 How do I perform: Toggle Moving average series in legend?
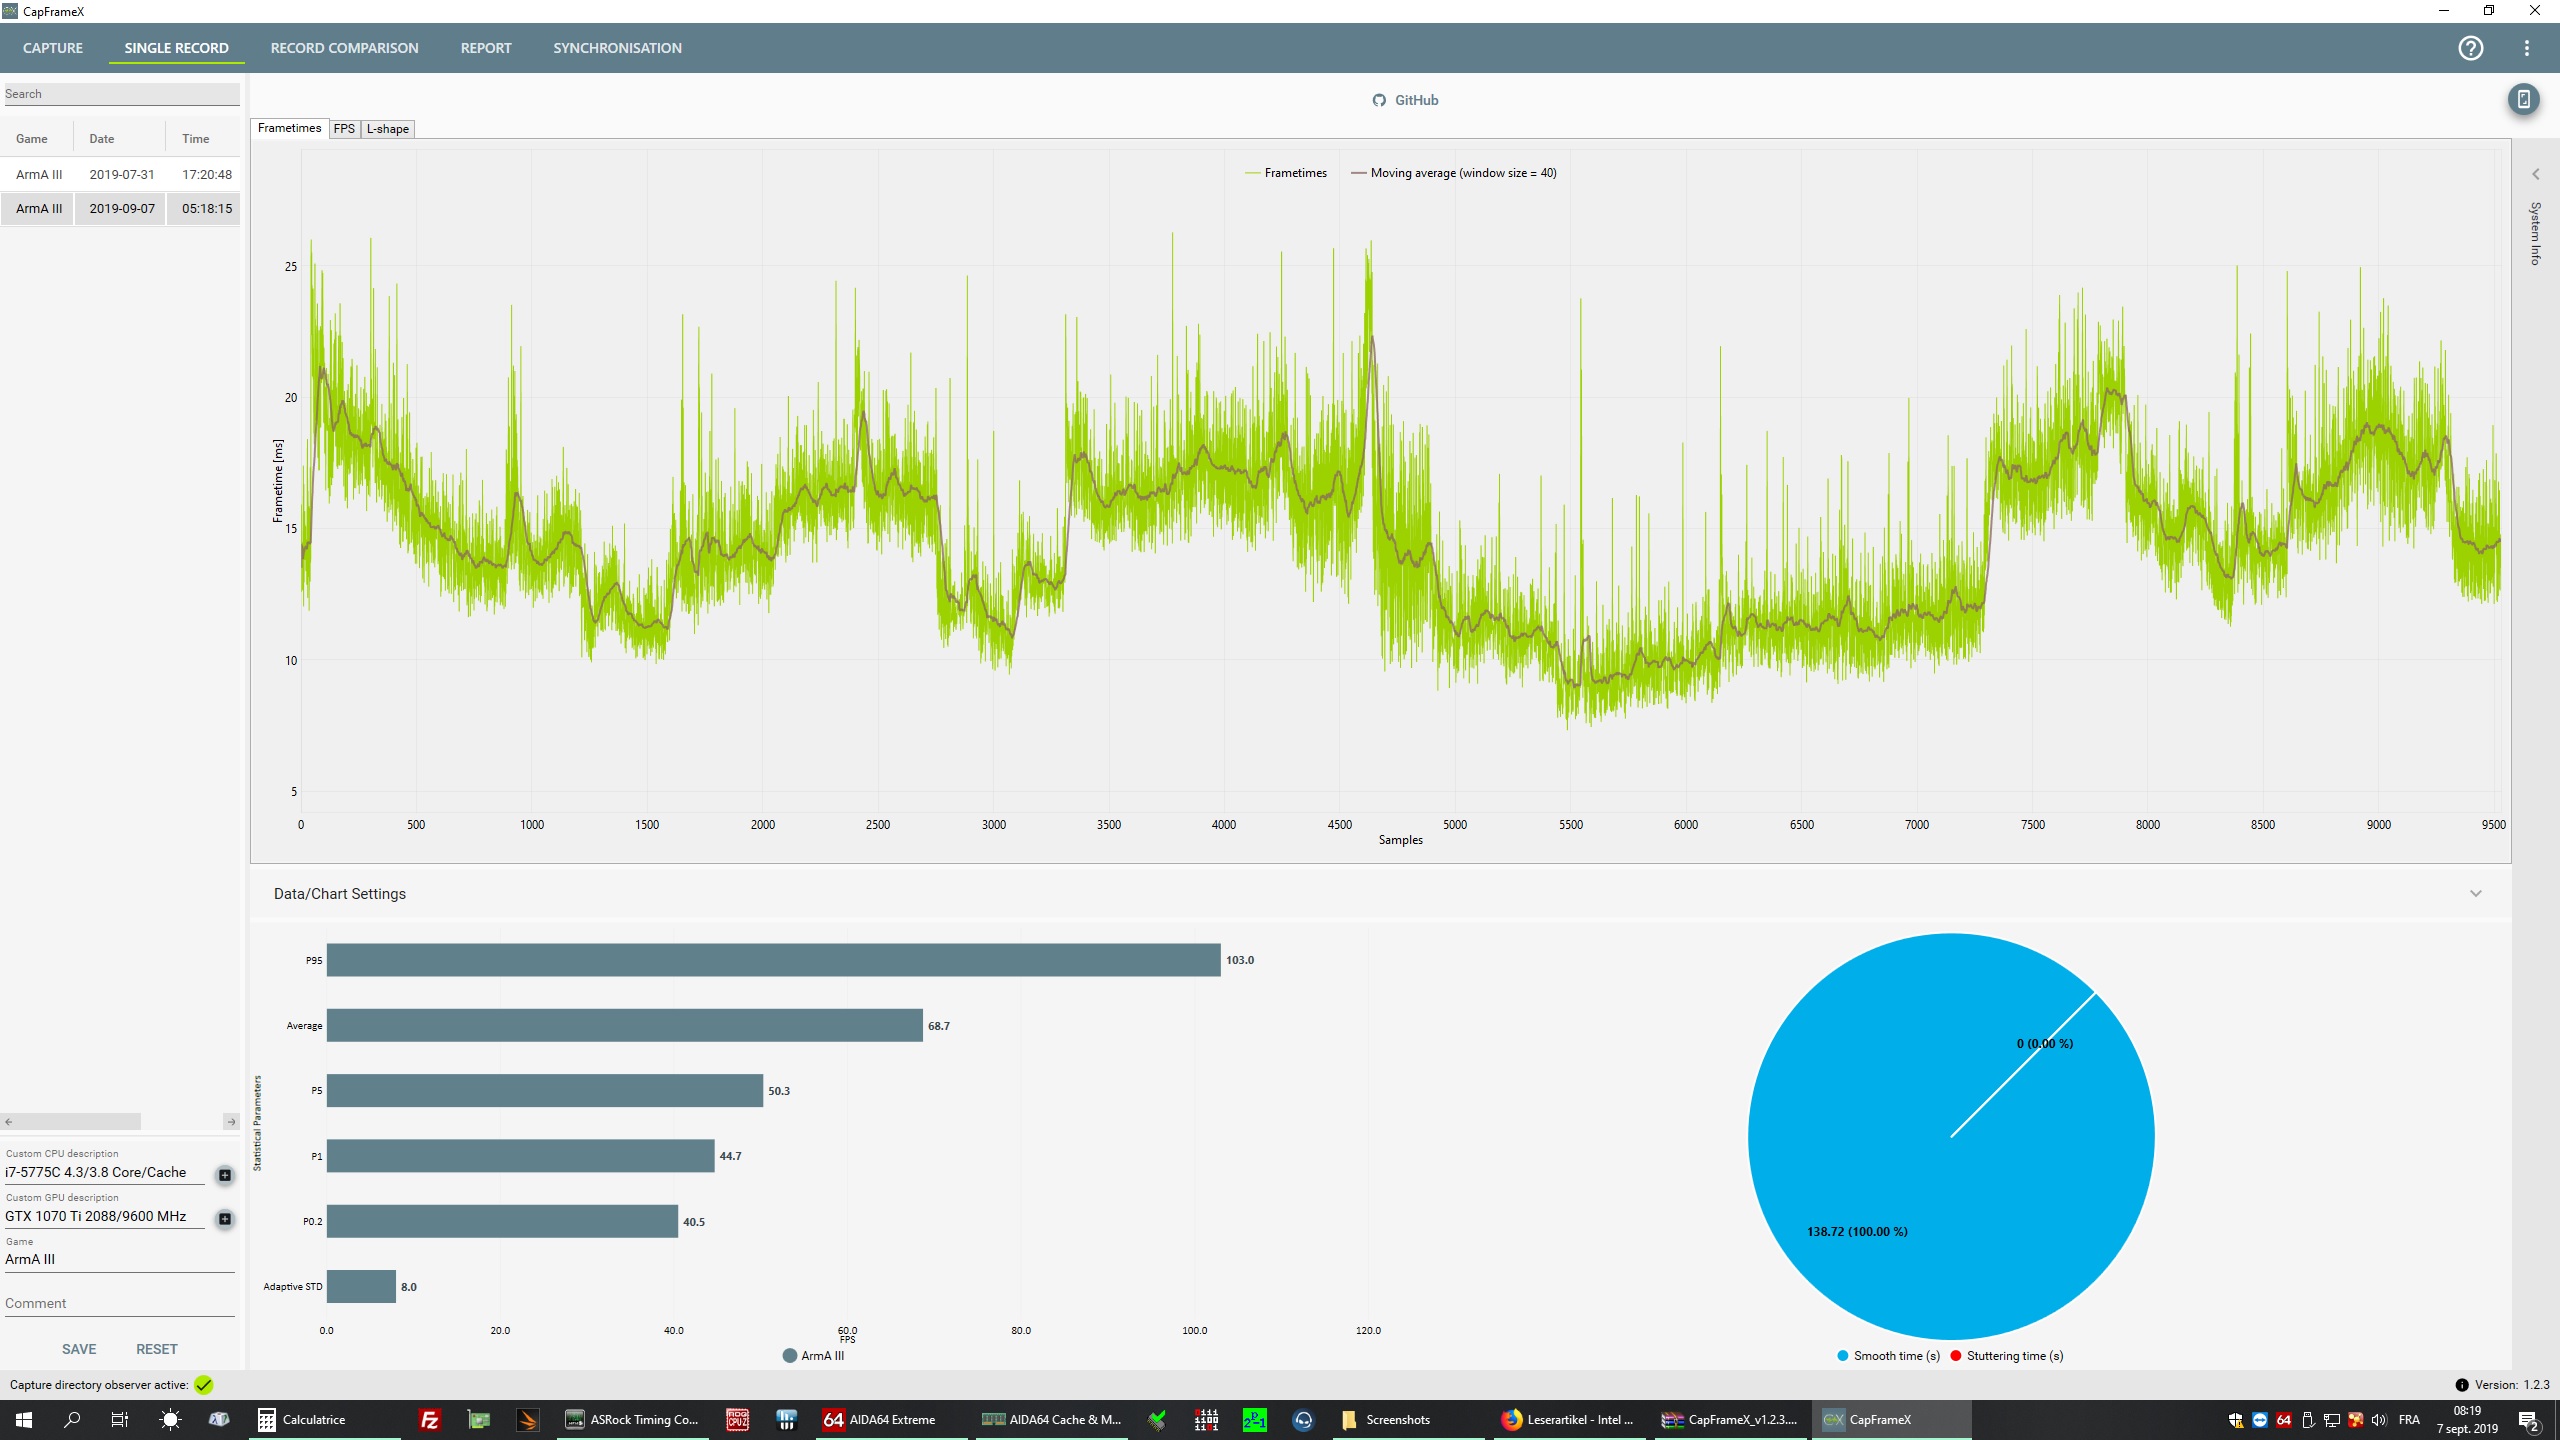pos(1454,173)
